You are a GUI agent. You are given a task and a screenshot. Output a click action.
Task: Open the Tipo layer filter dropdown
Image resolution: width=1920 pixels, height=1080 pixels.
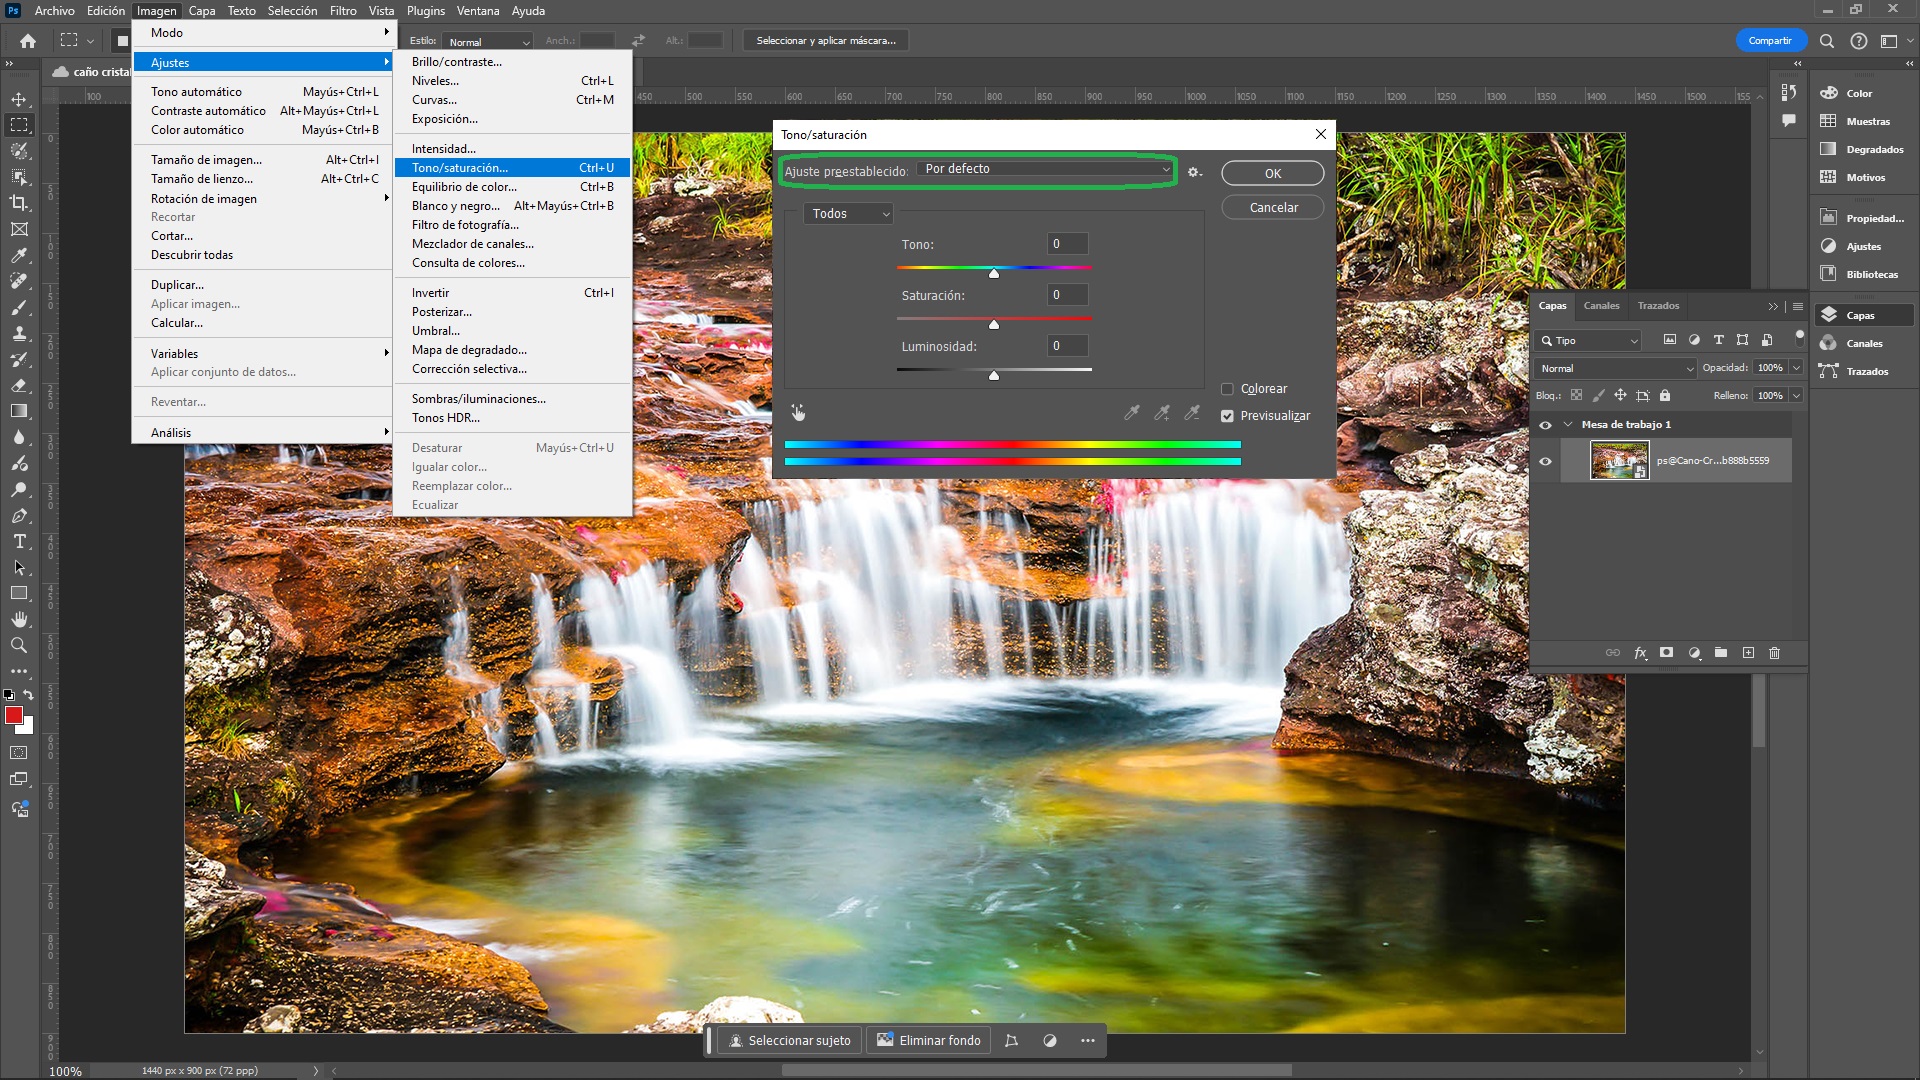point(1589,341)
